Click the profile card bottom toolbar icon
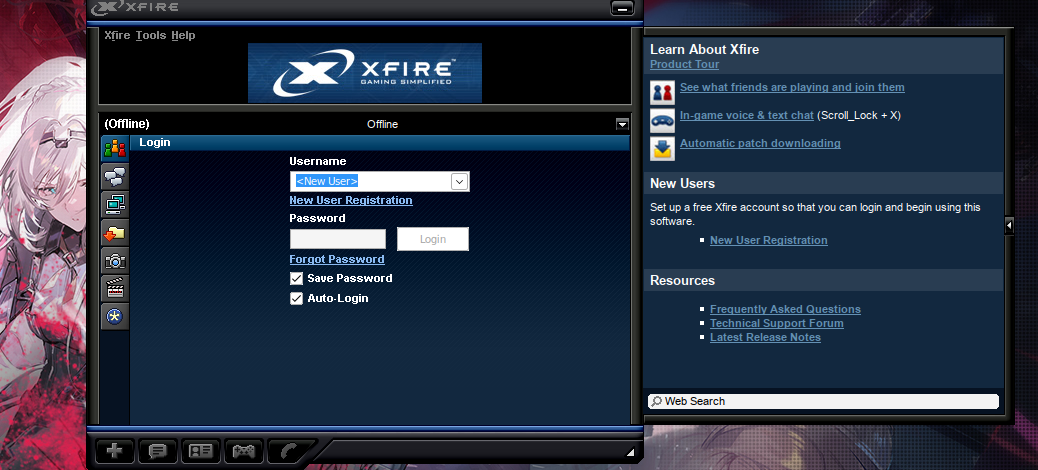This screenshot has height=470, width=1038. pos(201,451)
